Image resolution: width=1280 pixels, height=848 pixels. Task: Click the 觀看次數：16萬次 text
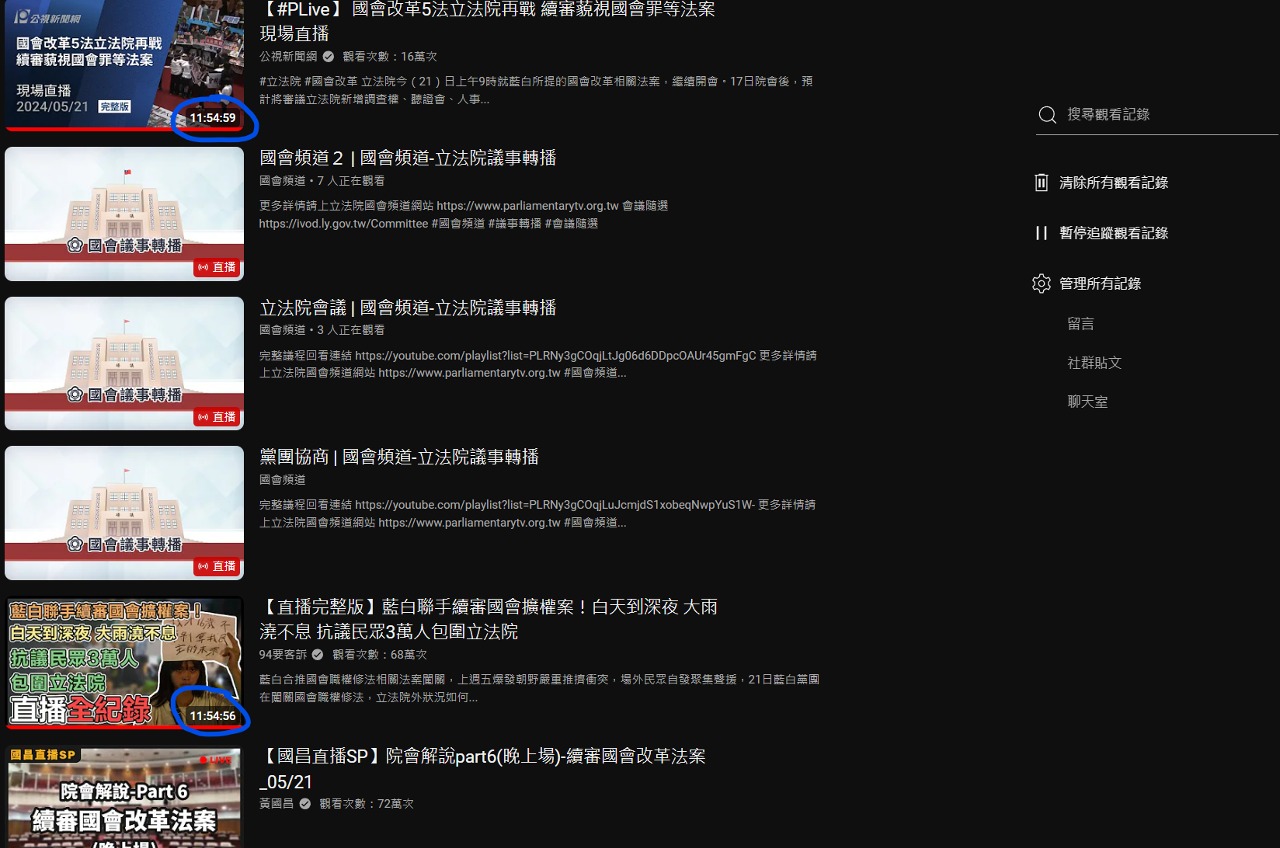[390, 57]
